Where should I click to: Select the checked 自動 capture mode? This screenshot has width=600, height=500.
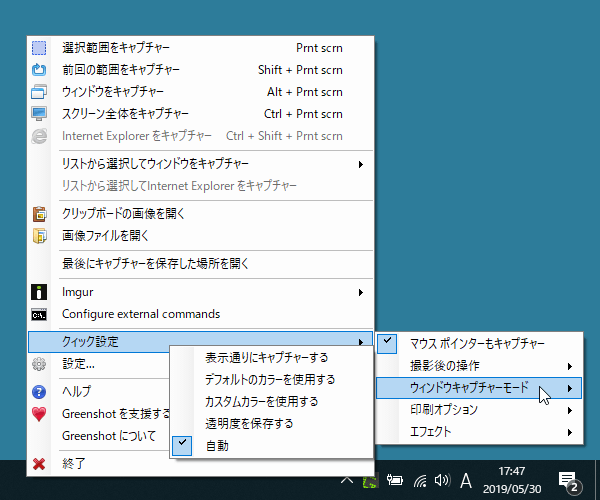pos(271,446)
